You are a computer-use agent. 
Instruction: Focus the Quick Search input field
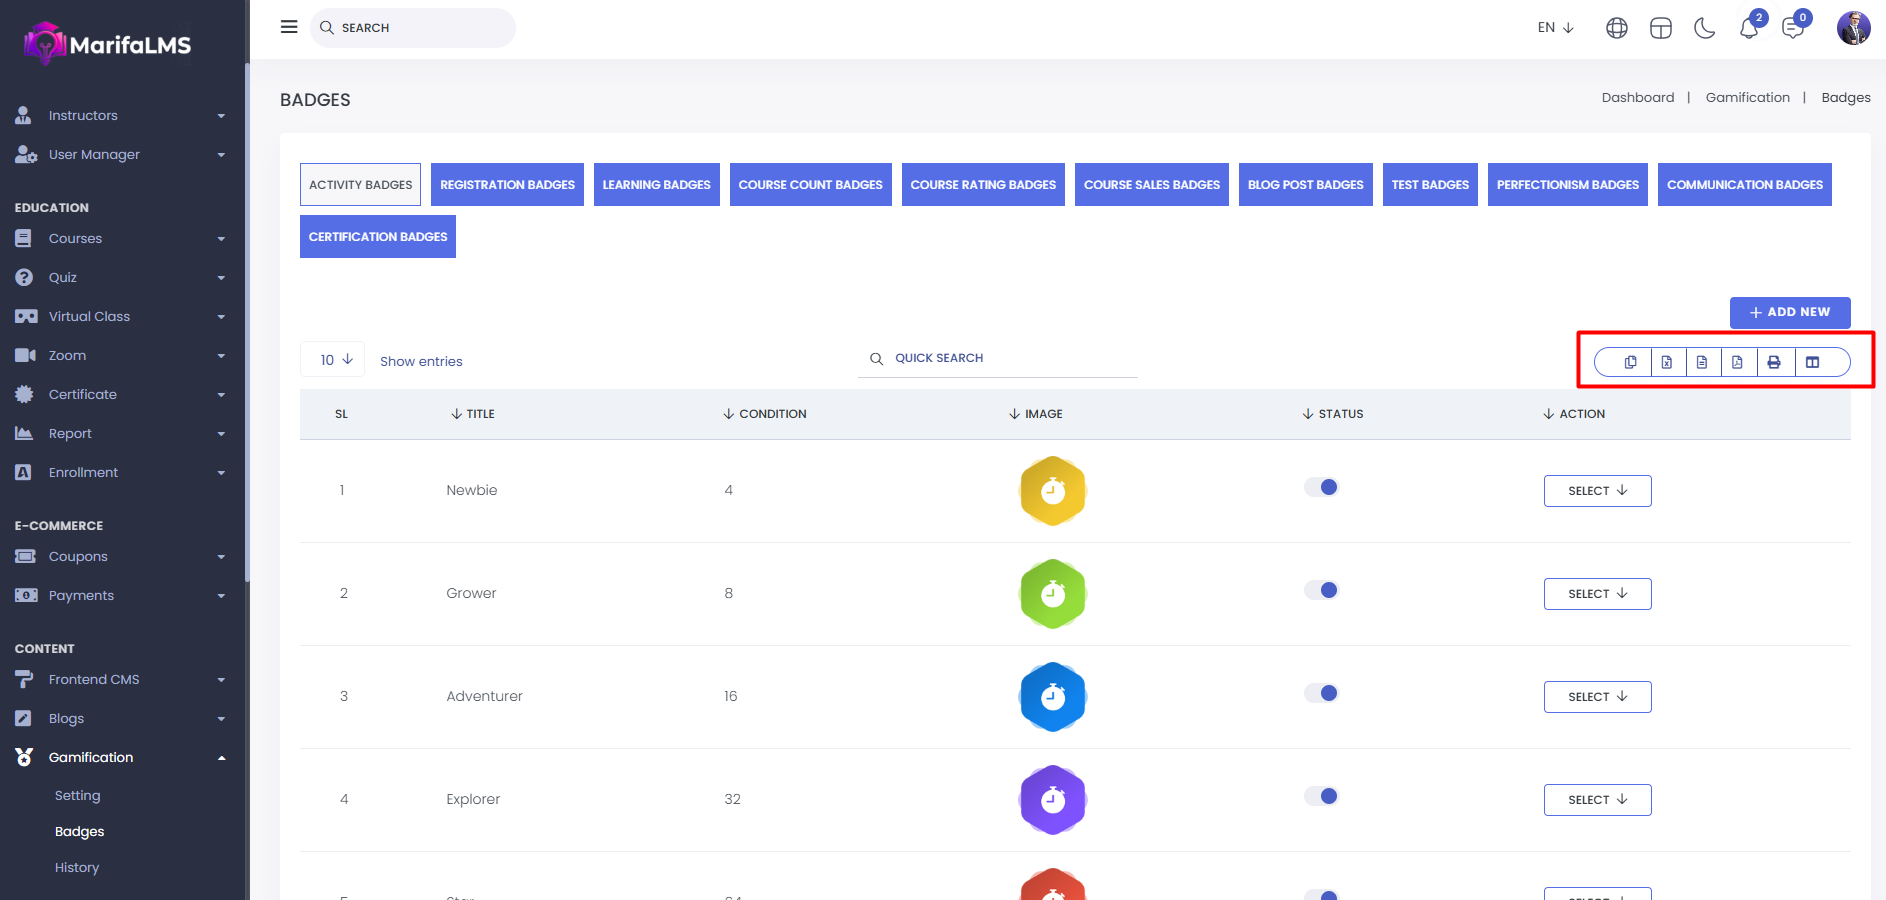(x=1010, y=358)
